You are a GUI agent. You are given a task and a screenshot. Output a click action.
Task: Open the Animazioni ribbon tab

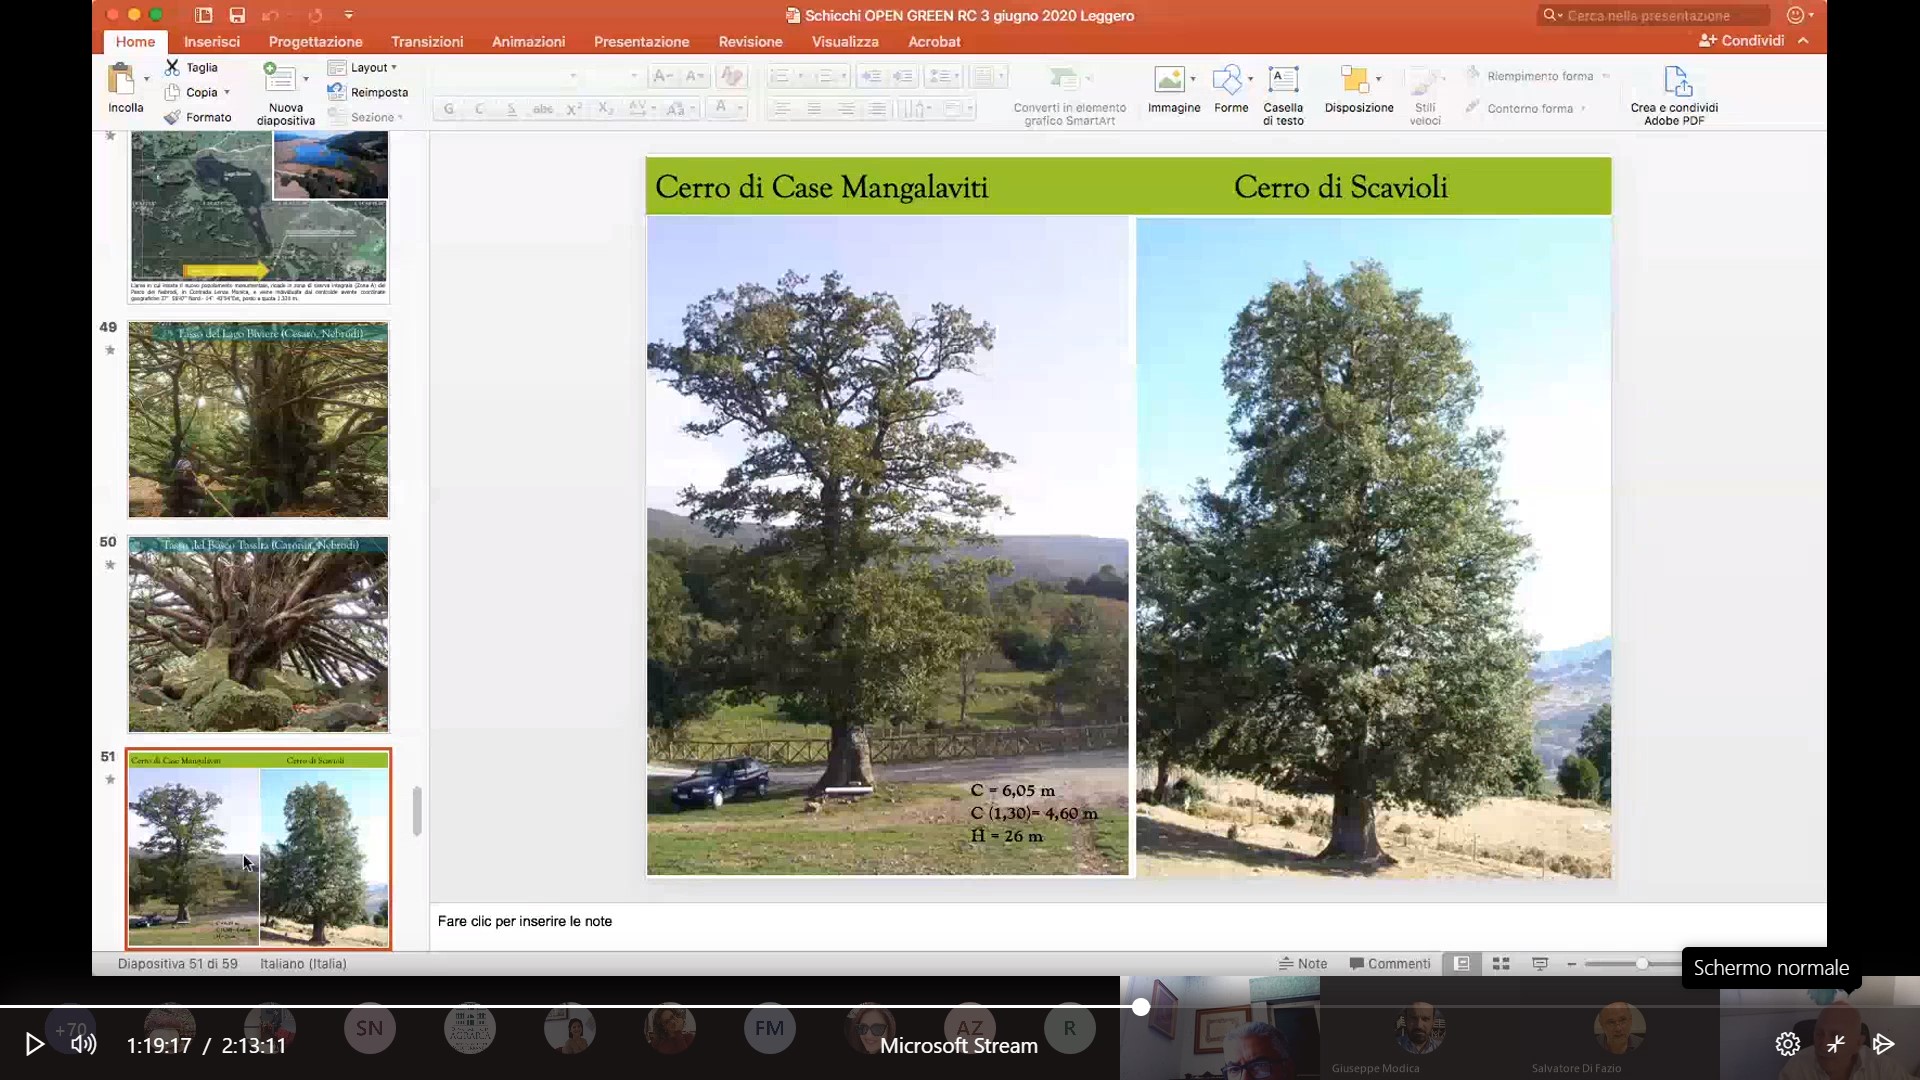(528, 41)
